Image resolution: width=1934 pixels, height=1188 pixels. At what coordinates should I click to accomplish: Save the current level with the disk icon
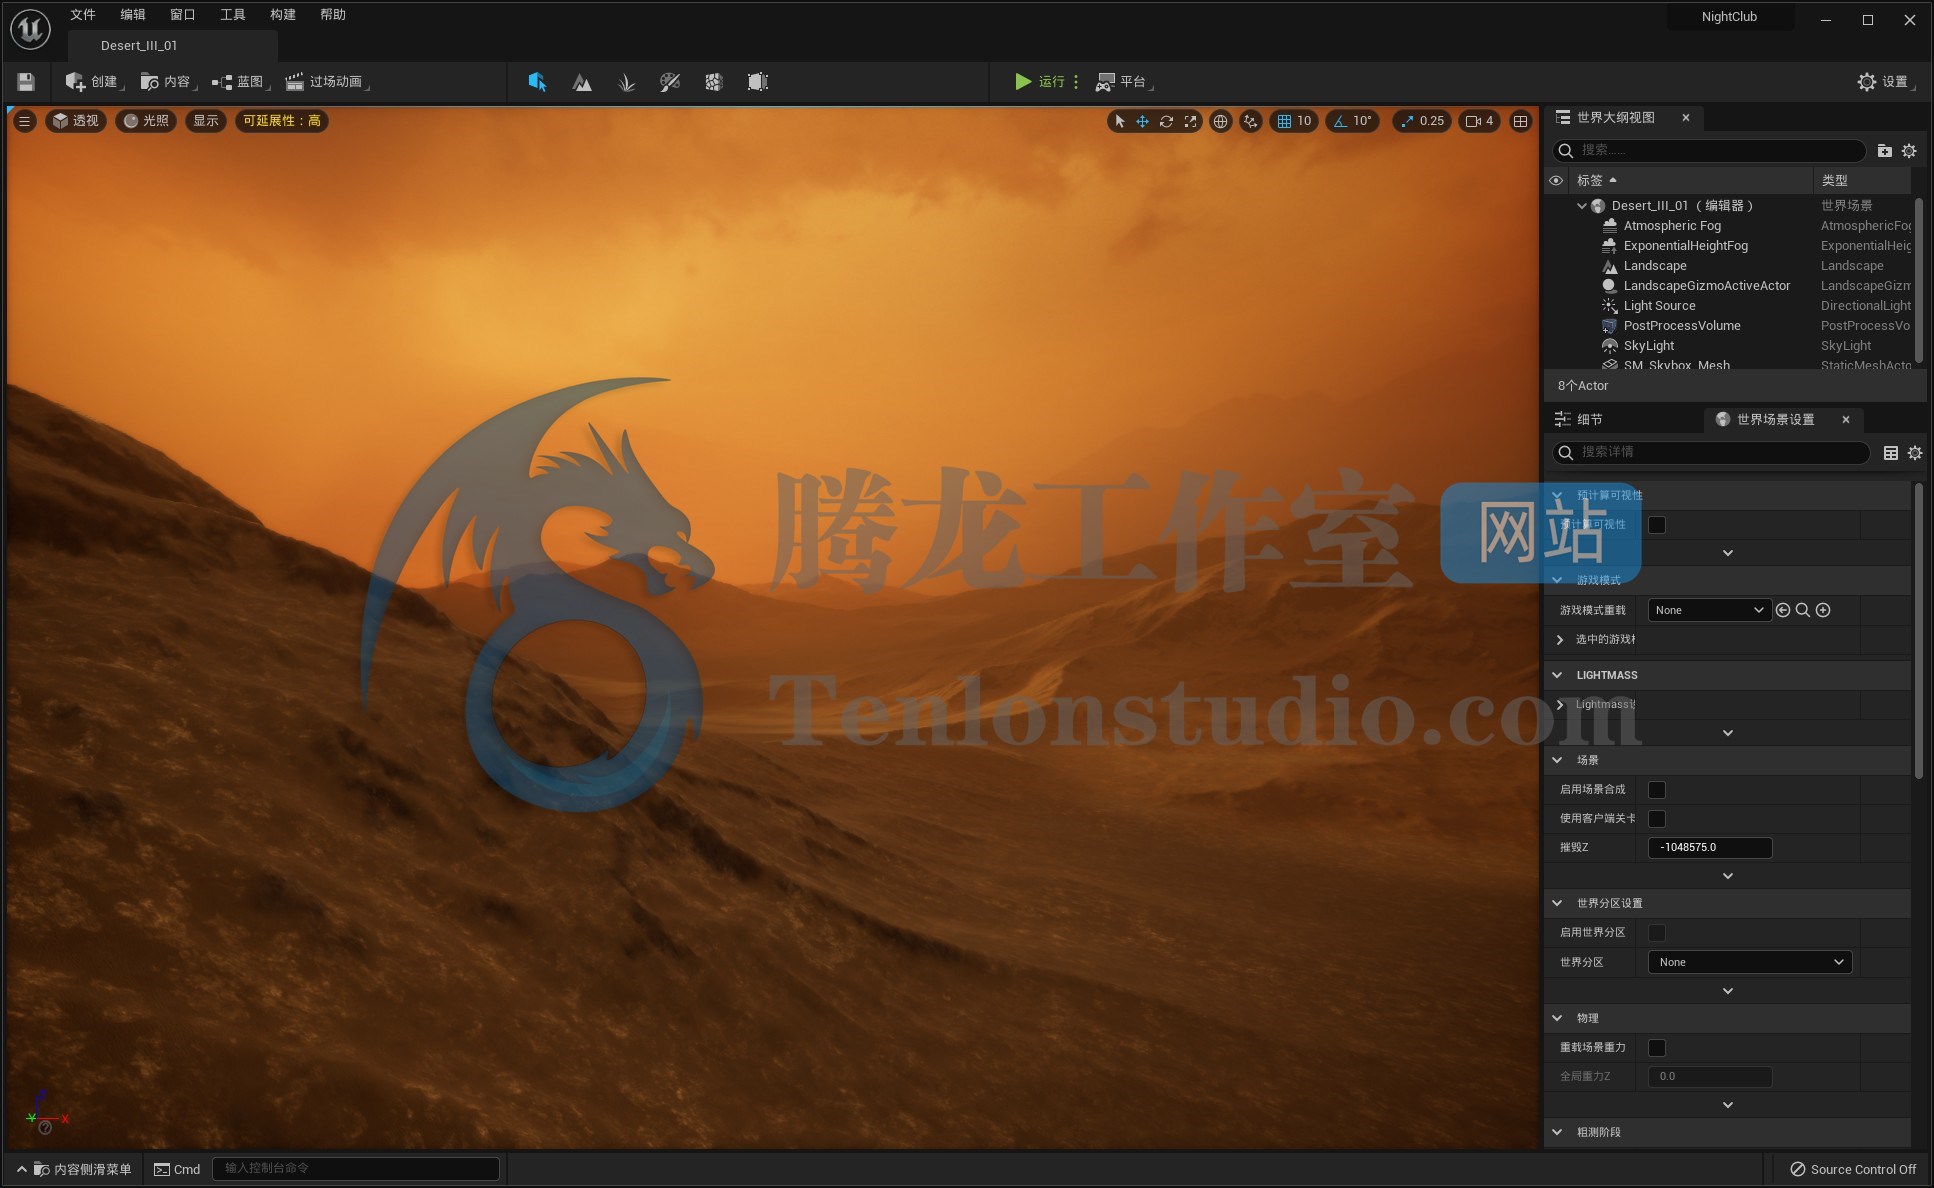(x=26, y=82)
